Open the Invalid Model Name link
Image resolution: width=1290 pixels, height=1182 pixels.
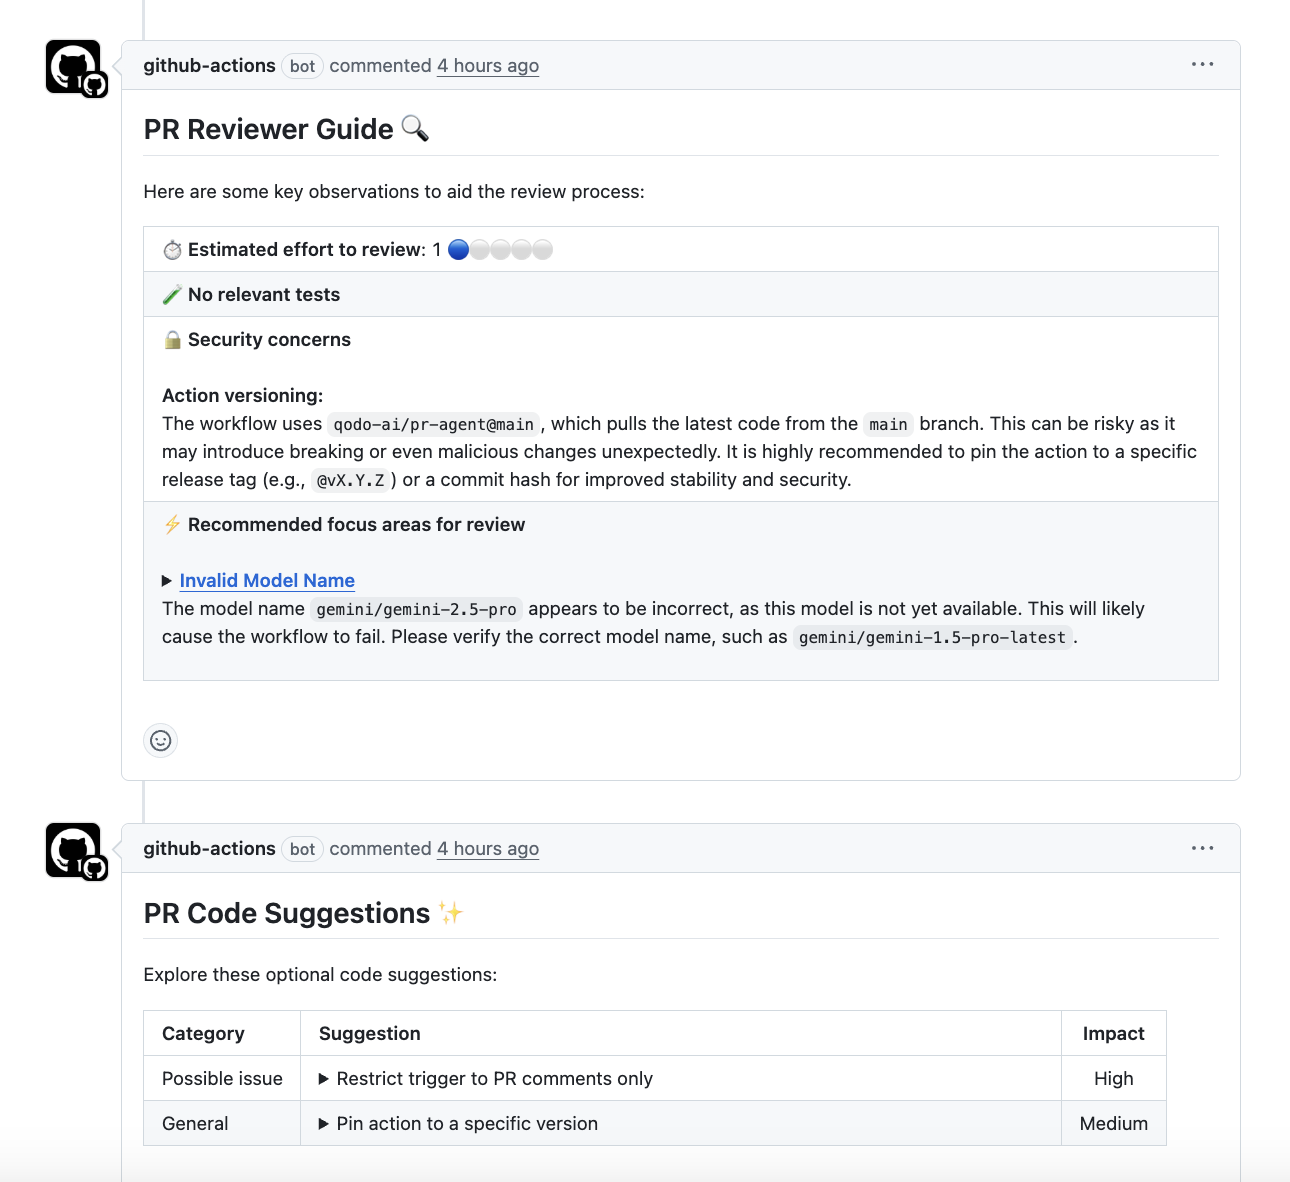coord(267,581)
